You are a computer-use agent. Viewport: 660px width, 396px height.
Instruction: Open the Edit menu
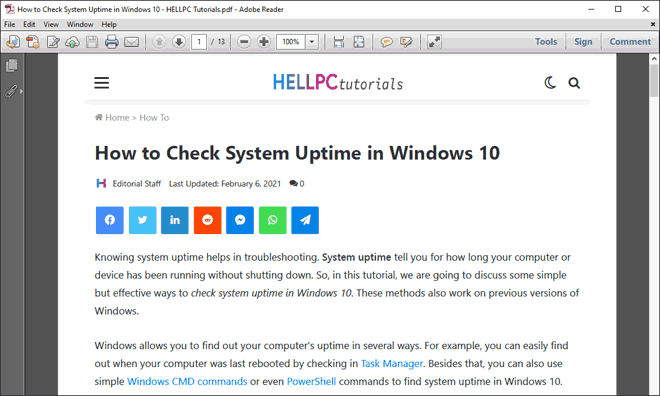[x=29, y=24]
